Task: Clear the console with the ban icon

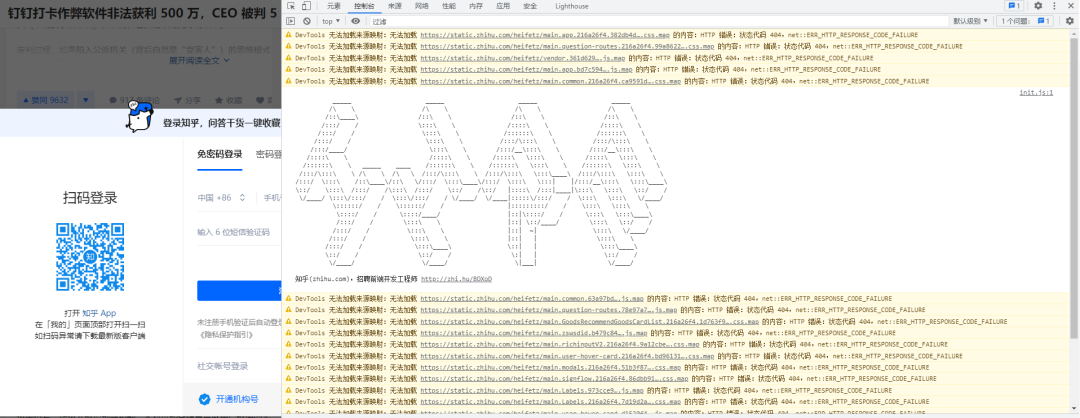Action: [x=307, y=21]
